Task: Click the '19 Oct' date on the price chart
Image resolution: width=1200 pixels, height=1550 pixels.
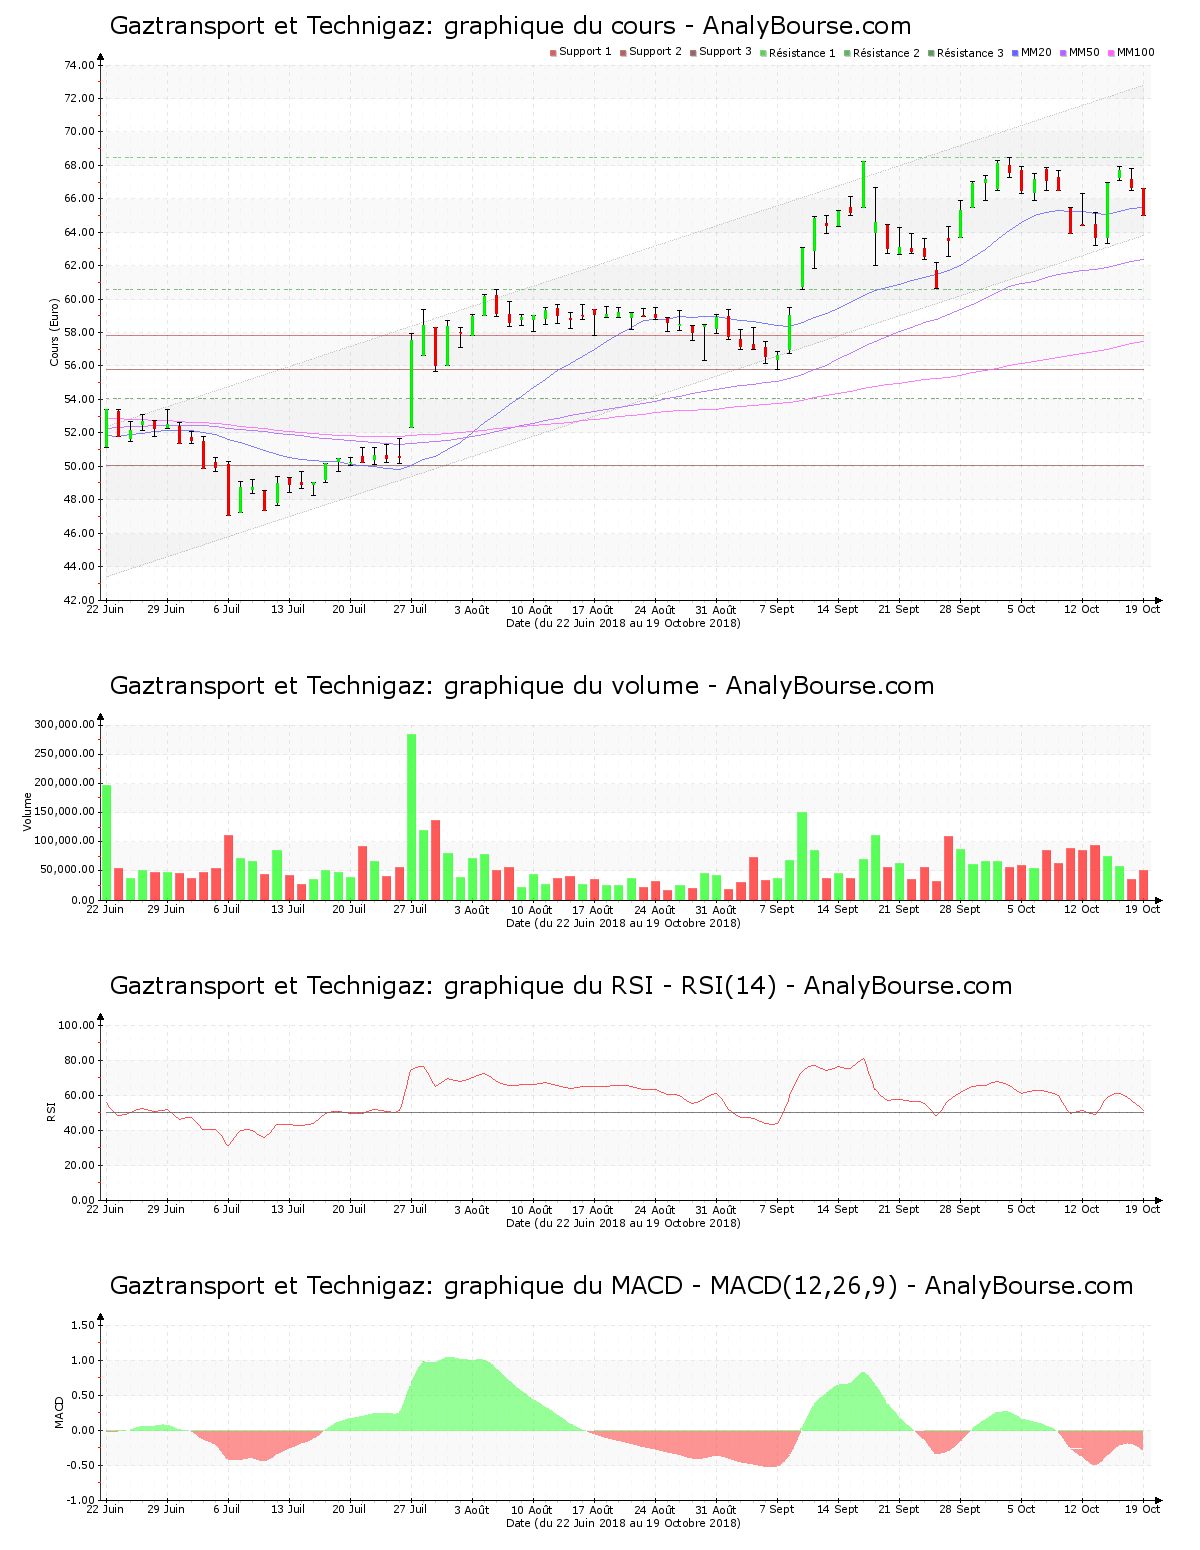Action: click(1143, 609)
